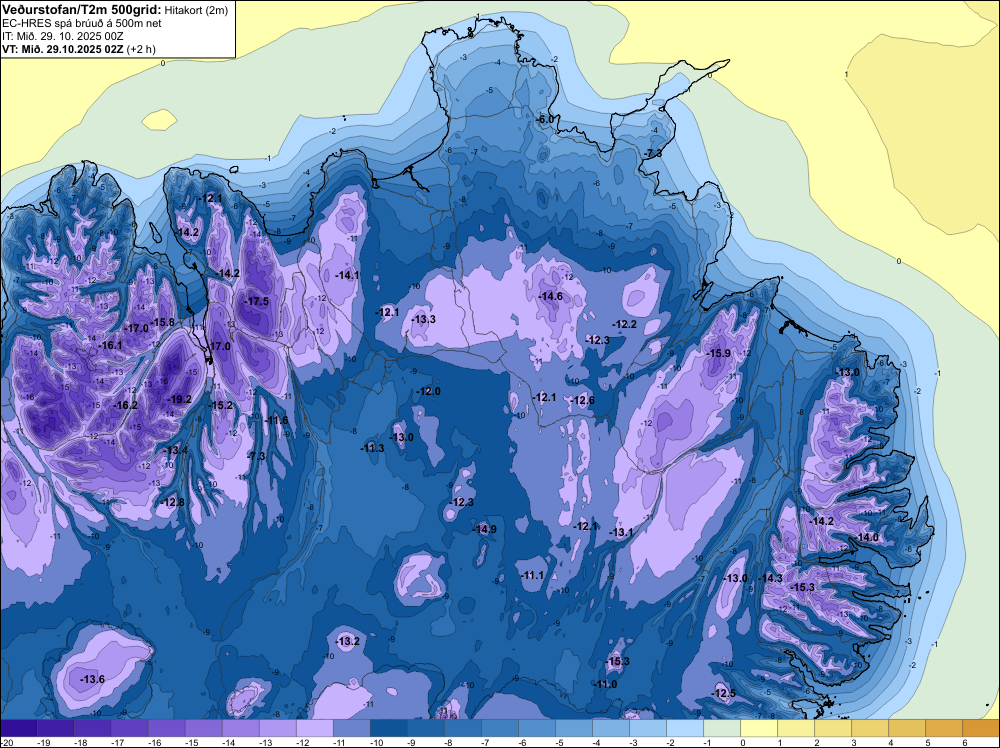Click the -16.1 temperature label
1000x748 pixels.
click(x=110, y=345)
